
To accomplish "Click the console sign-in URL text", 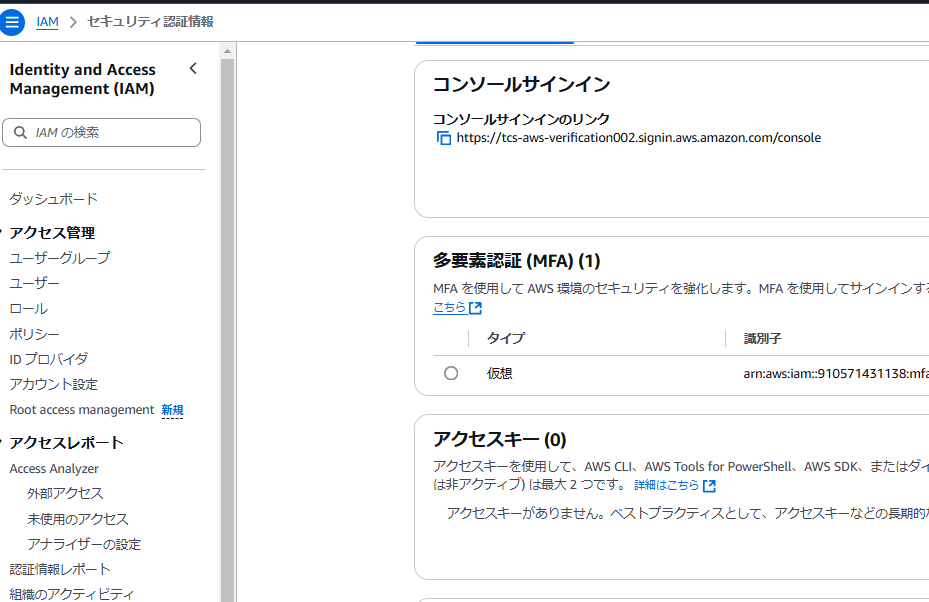I will (639, 137).
